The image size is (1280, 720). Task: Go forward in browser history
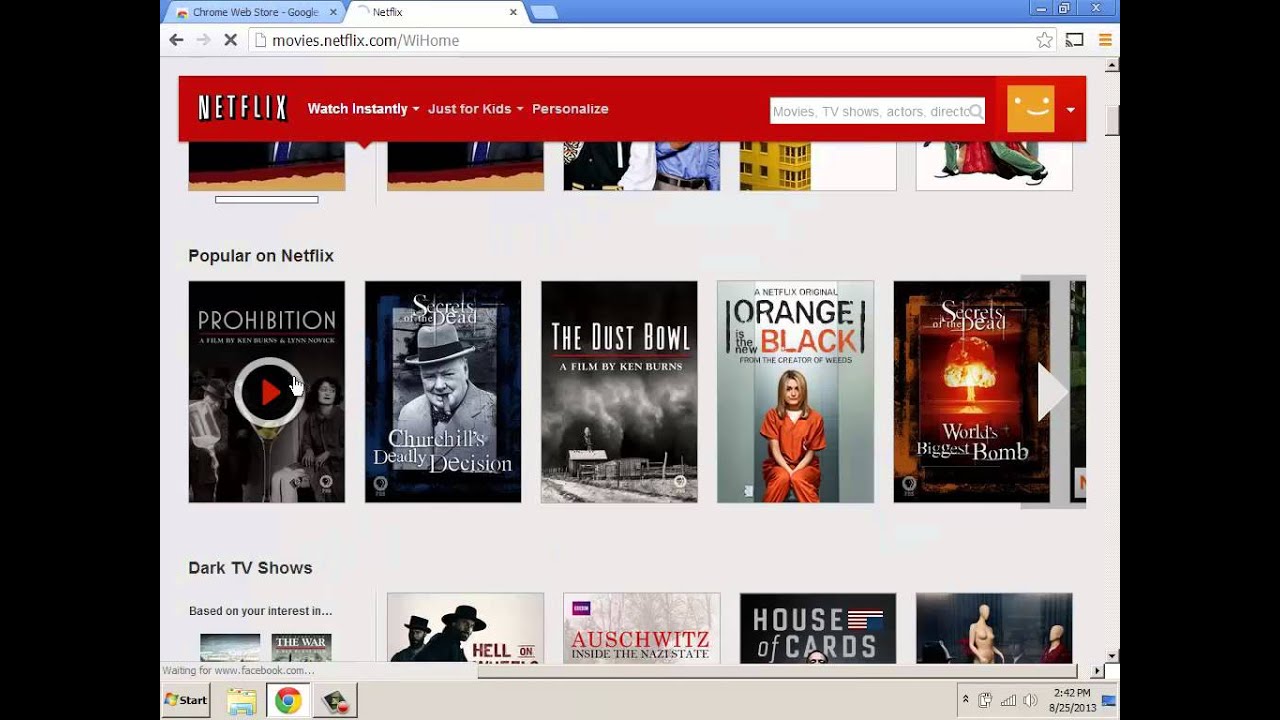point(203,40)
